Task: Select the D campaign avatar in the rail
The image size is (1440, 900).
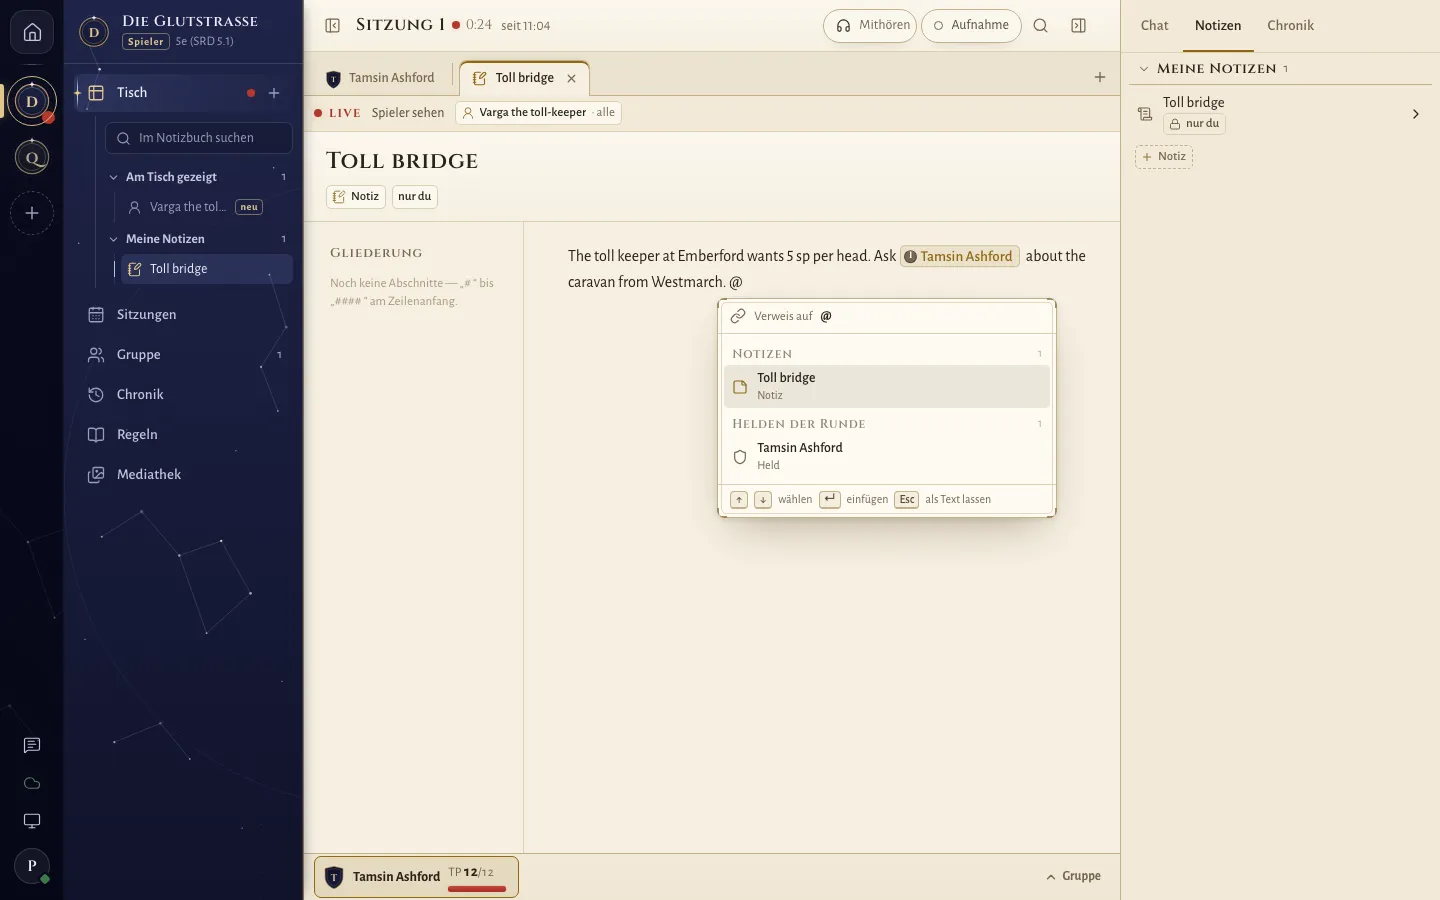Action: [x=32, y=101]
